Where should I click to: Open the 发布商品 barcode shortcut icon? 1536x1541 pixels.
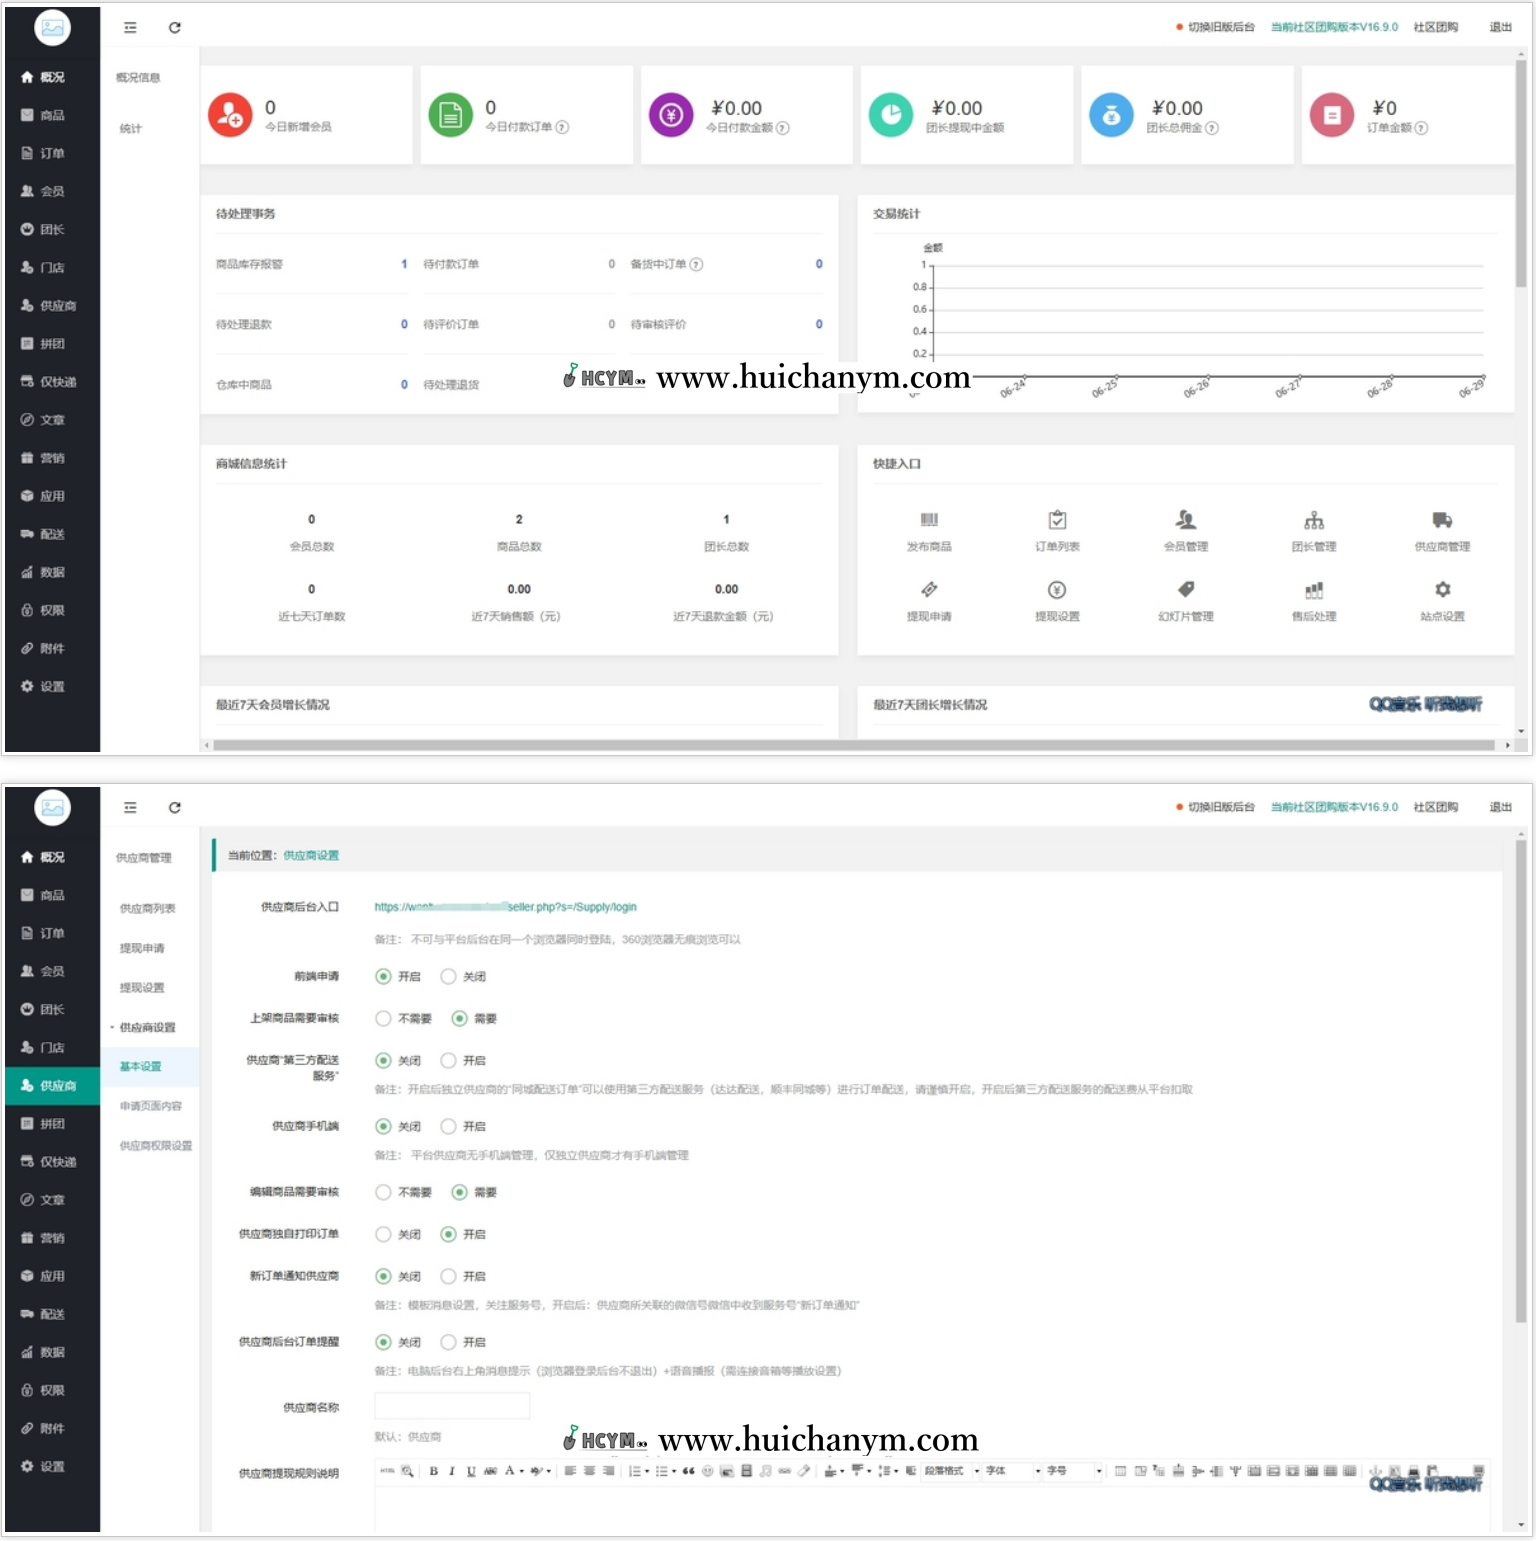[x=929, y=520]
